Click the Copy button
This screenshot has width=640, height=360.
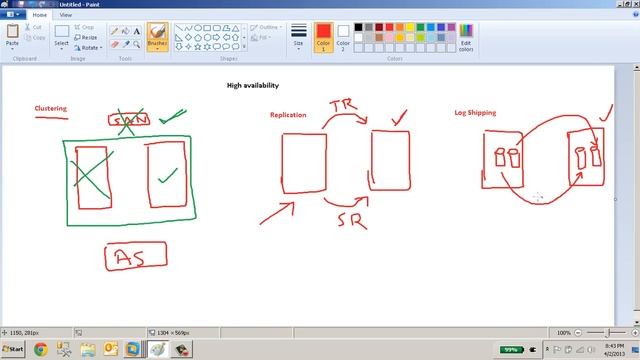[x=35, y=38]
